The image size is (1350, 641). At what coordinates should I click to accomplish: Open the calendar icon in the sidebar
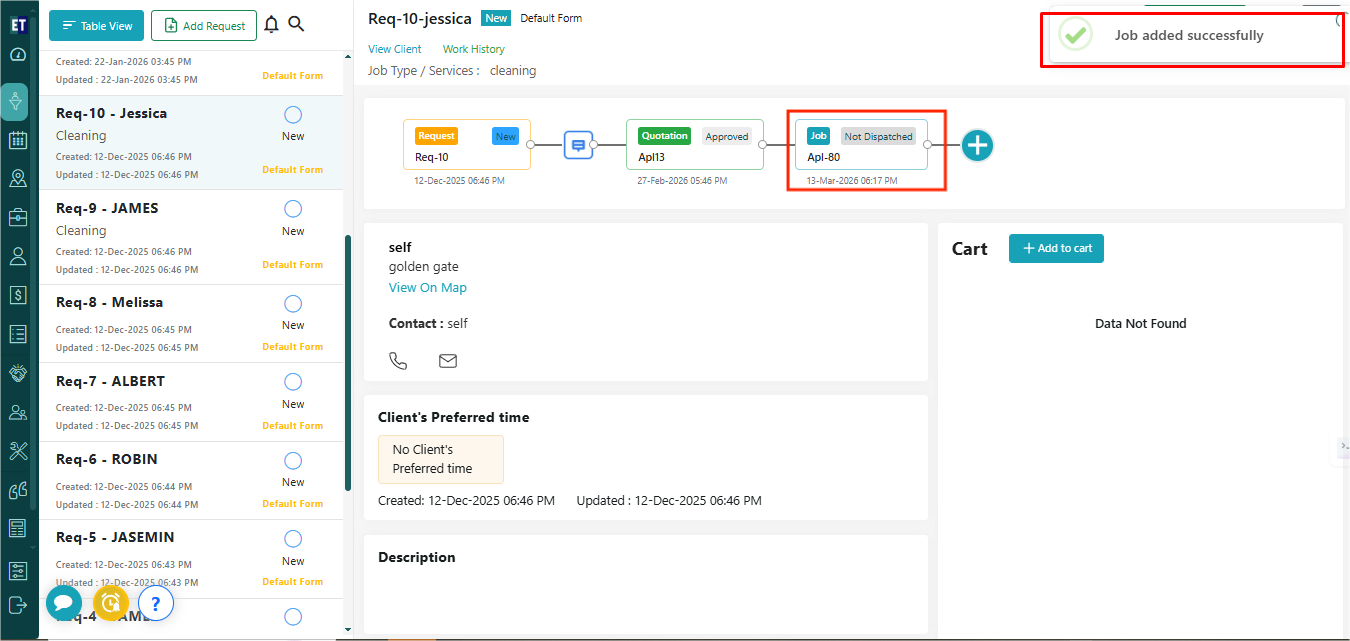[18, 140]
